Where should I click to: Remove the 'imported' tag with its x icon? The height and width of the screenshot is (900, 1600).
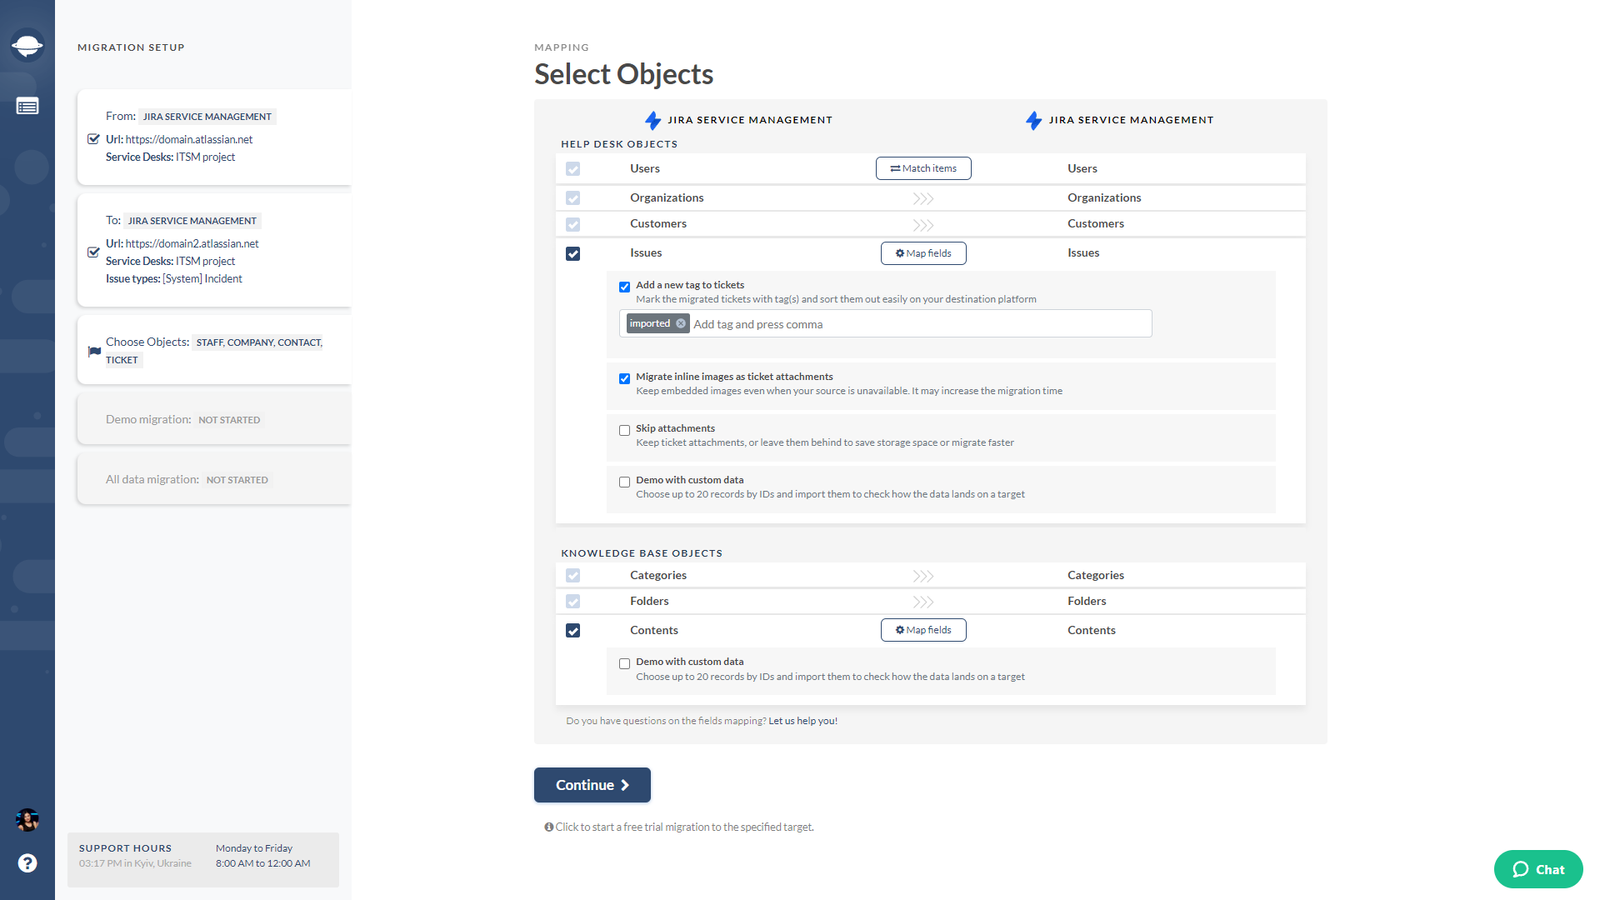coord(681,323)
